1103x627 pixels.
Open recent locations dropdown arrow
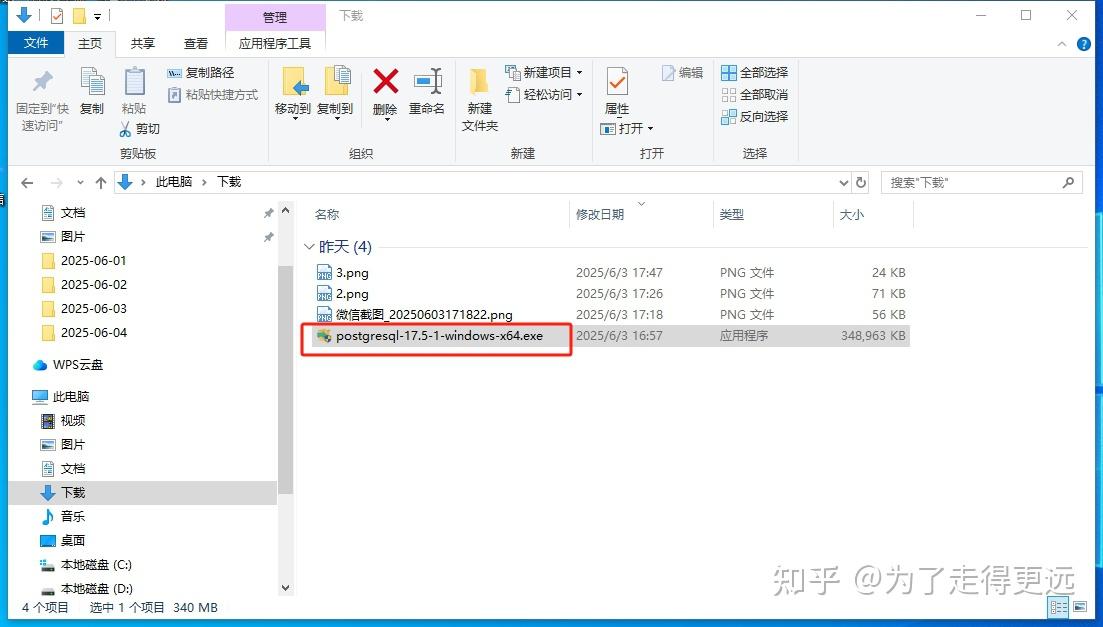point(80,183)
